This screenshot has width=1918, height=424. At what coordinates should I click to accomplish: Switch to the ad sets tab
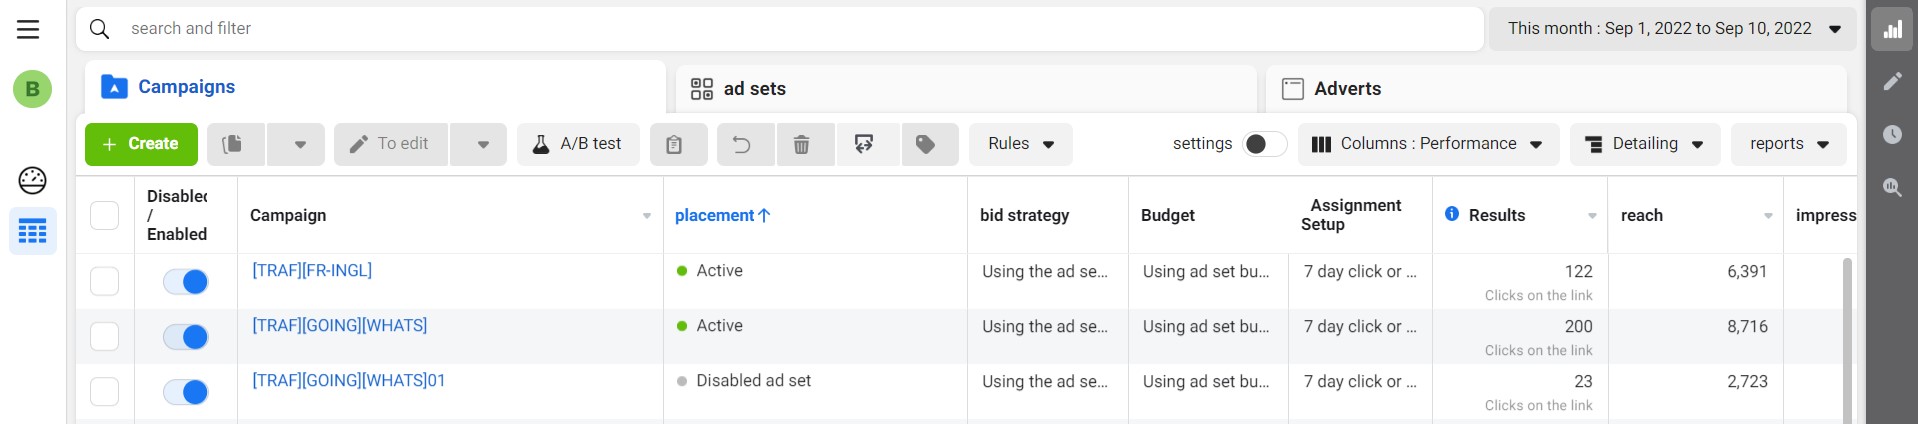755,89
